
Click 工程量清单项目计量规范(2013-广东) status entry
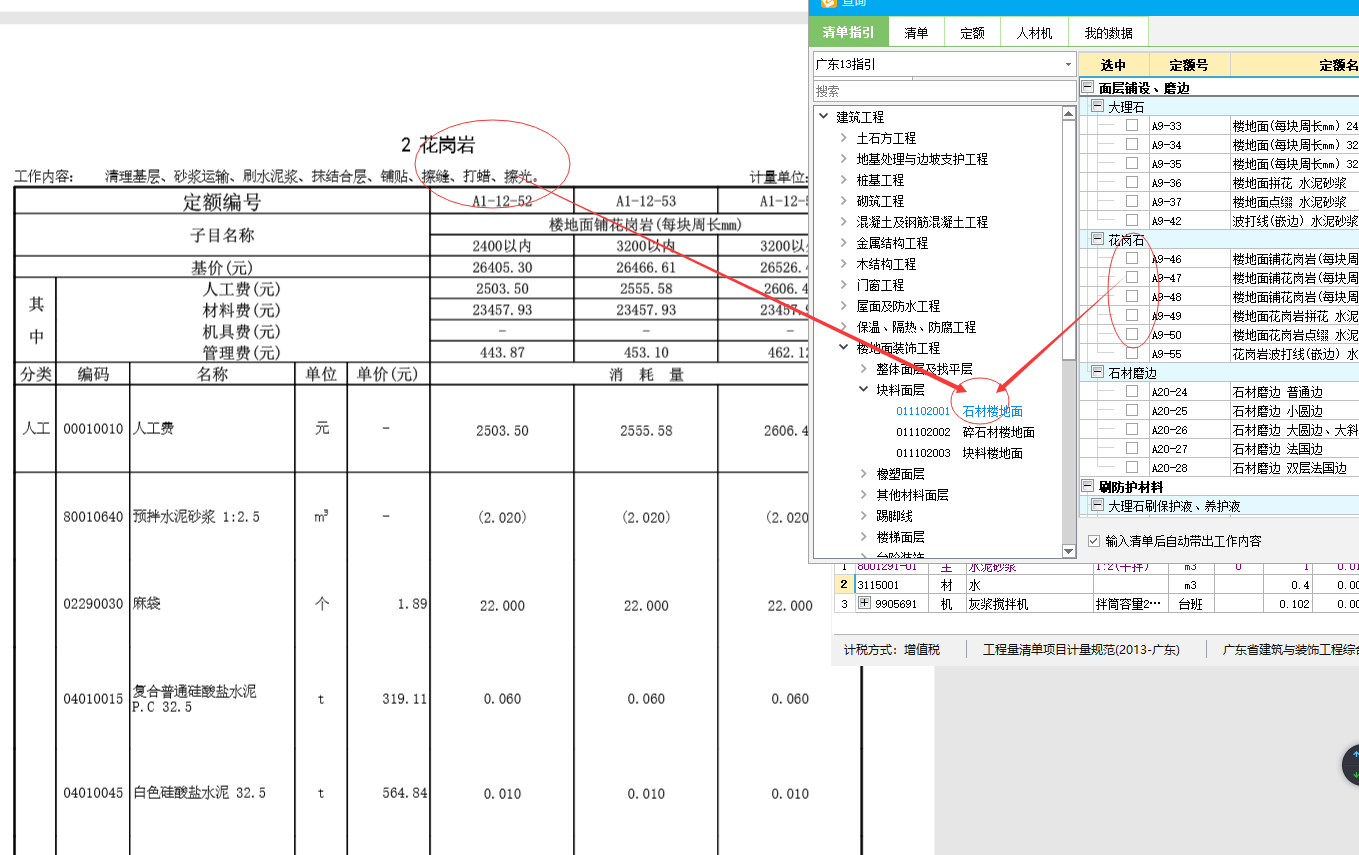(1081, 650)
